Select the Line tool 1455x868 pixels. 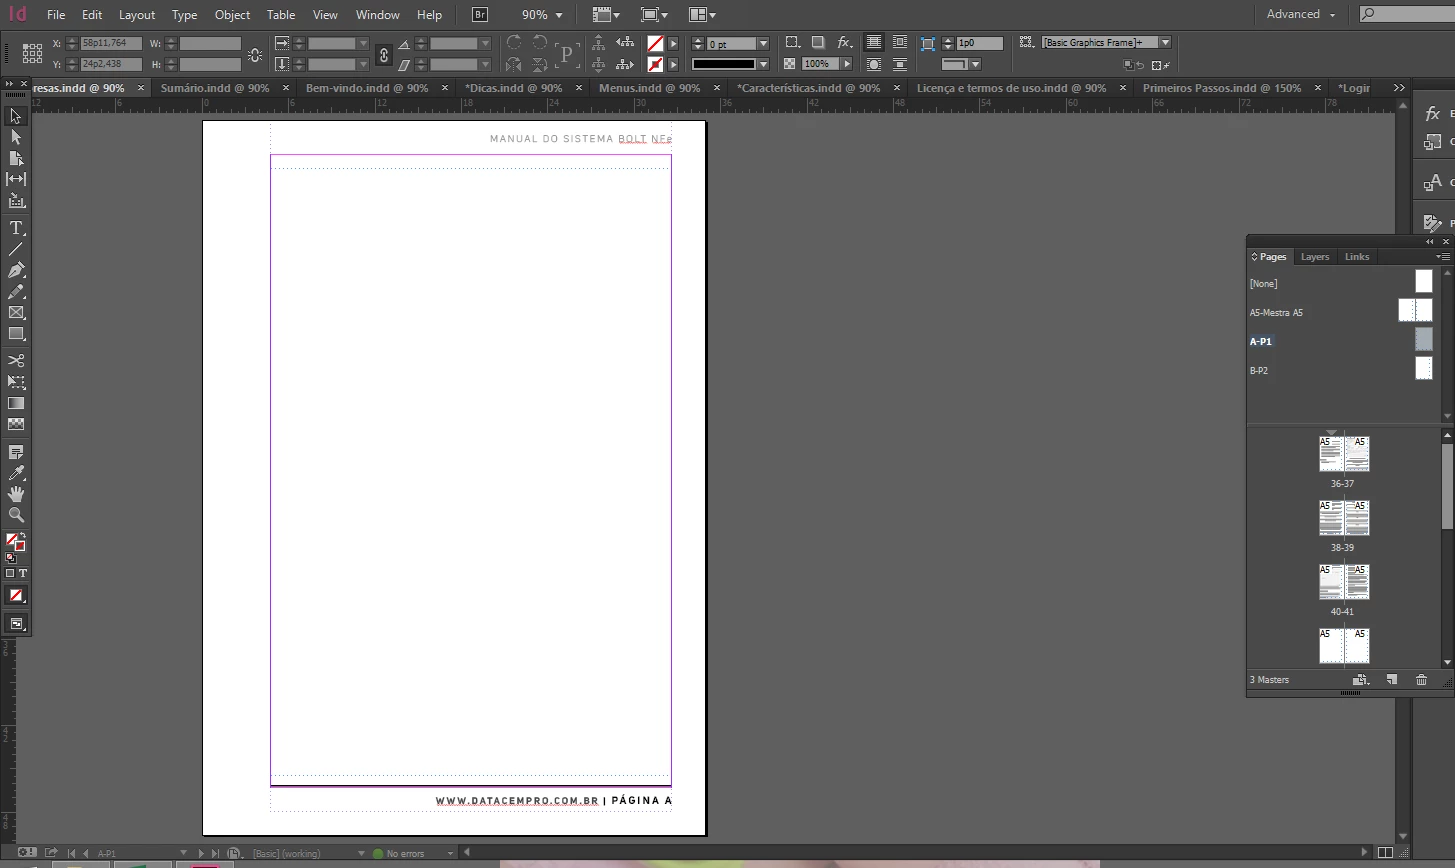pos(15,249)
